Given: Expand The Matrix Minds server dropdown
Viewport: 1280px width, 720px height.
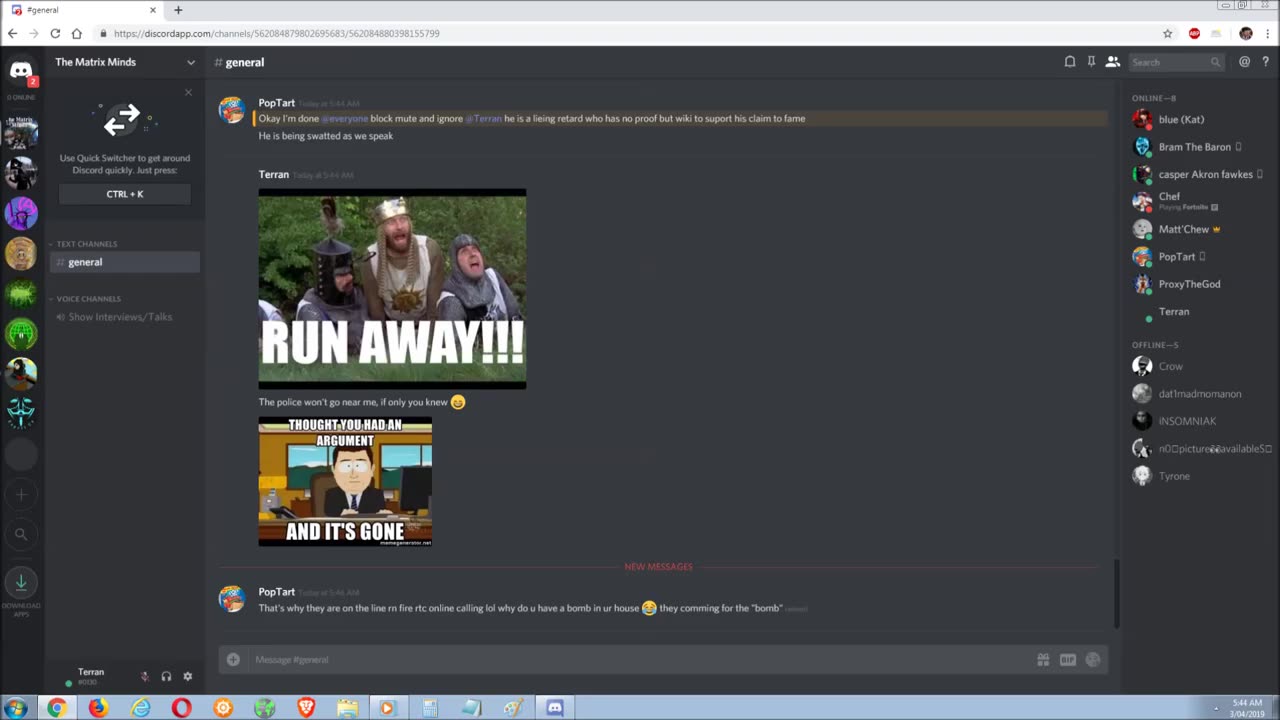Looking at the screenshot, I should click(191, 62).
